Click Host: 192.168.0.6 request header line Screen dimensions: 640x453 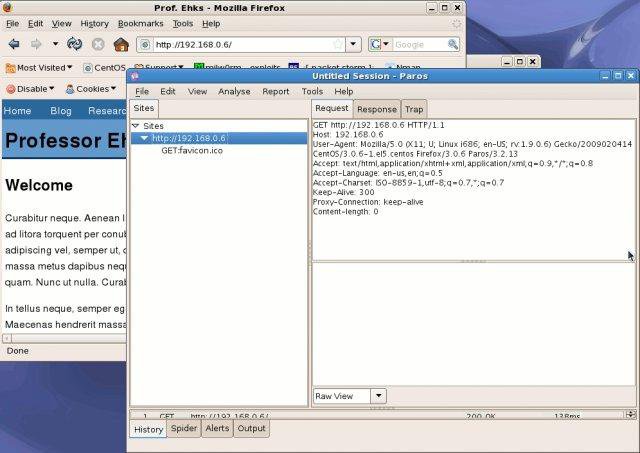(x=348, y=134)
